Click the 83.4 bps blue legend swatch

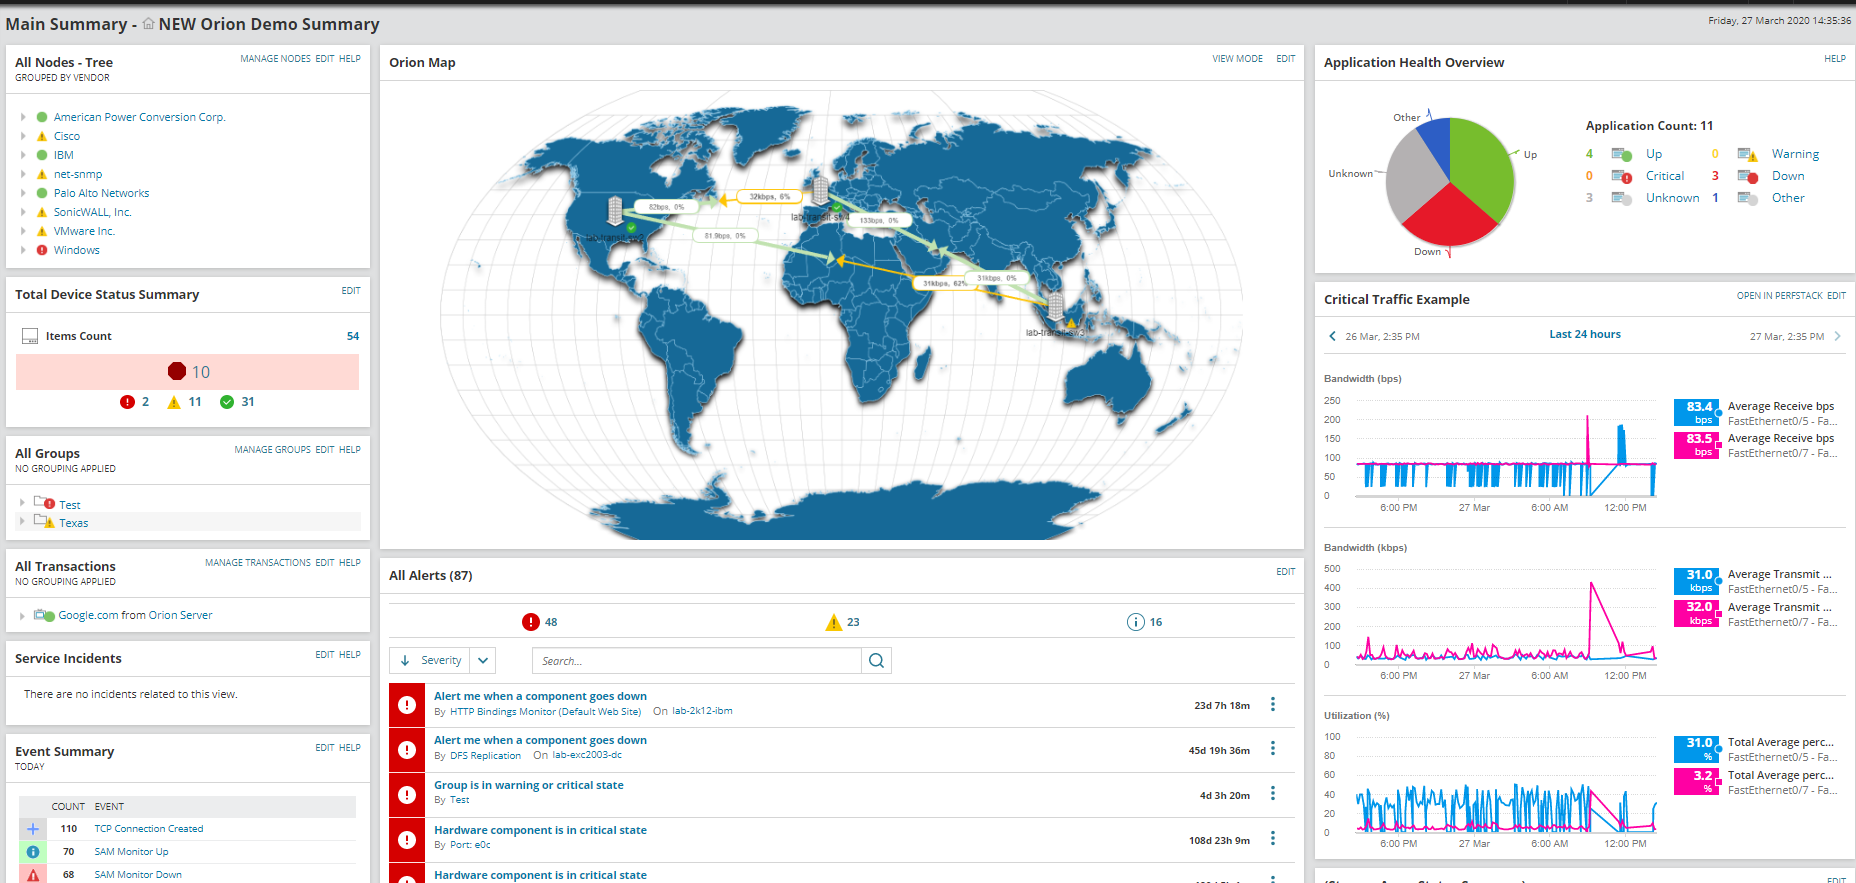[1698, 413]
